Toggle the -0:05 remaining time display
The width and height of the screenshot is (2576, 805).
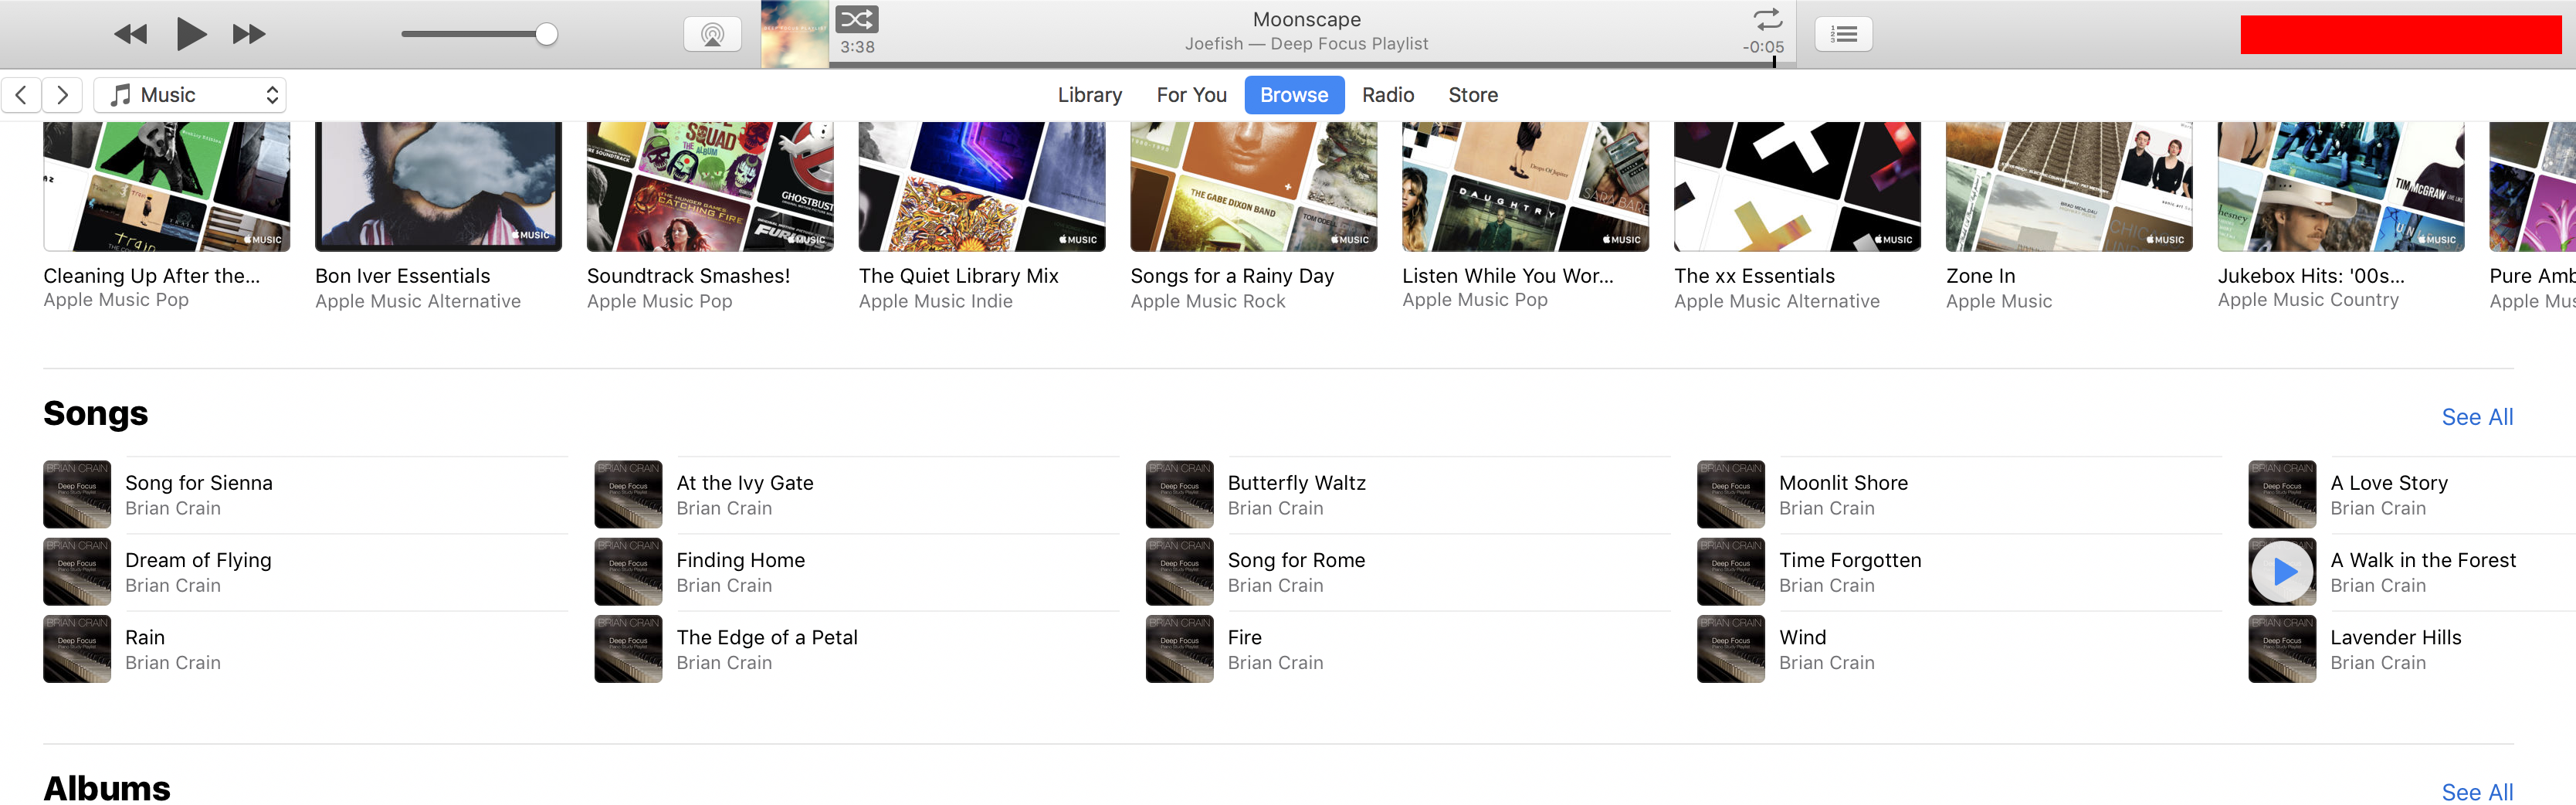click(1763, 47)
